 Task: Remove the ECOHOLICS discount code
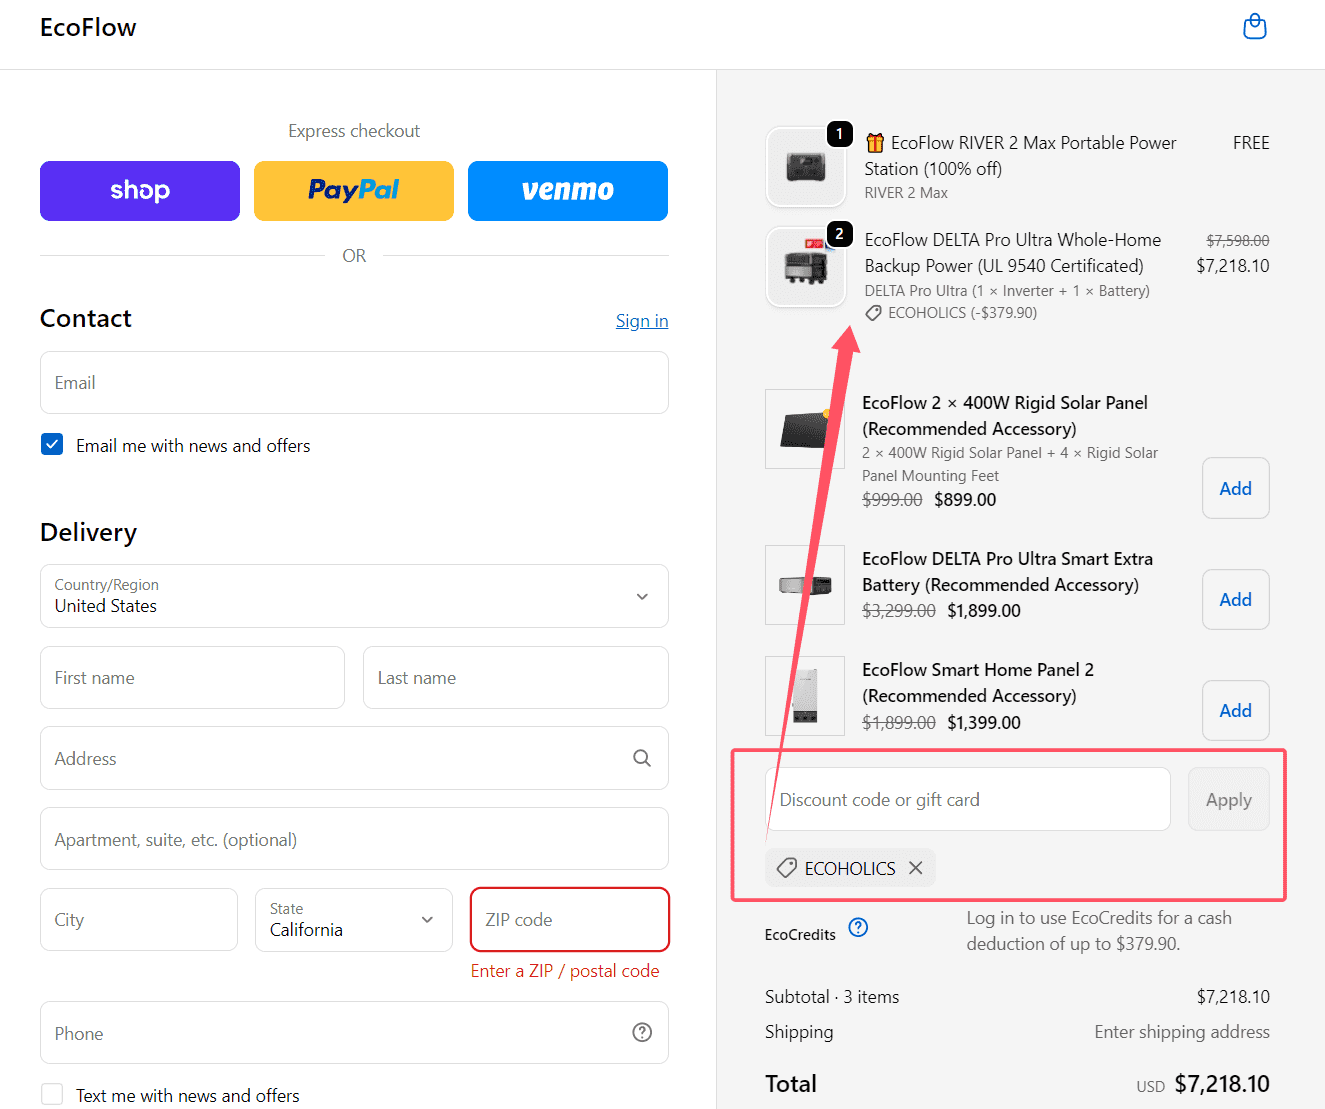tap(915, 868)
